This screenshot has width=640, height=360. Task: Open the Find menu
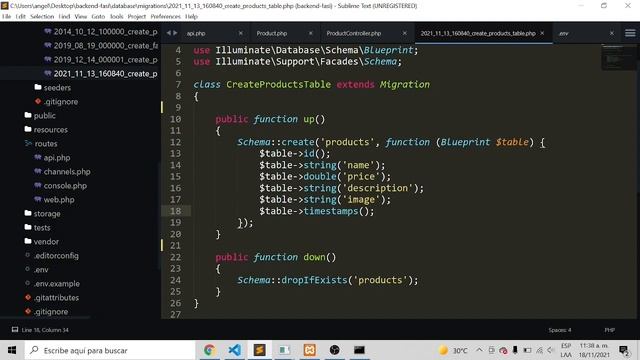[x=64, y=16]
